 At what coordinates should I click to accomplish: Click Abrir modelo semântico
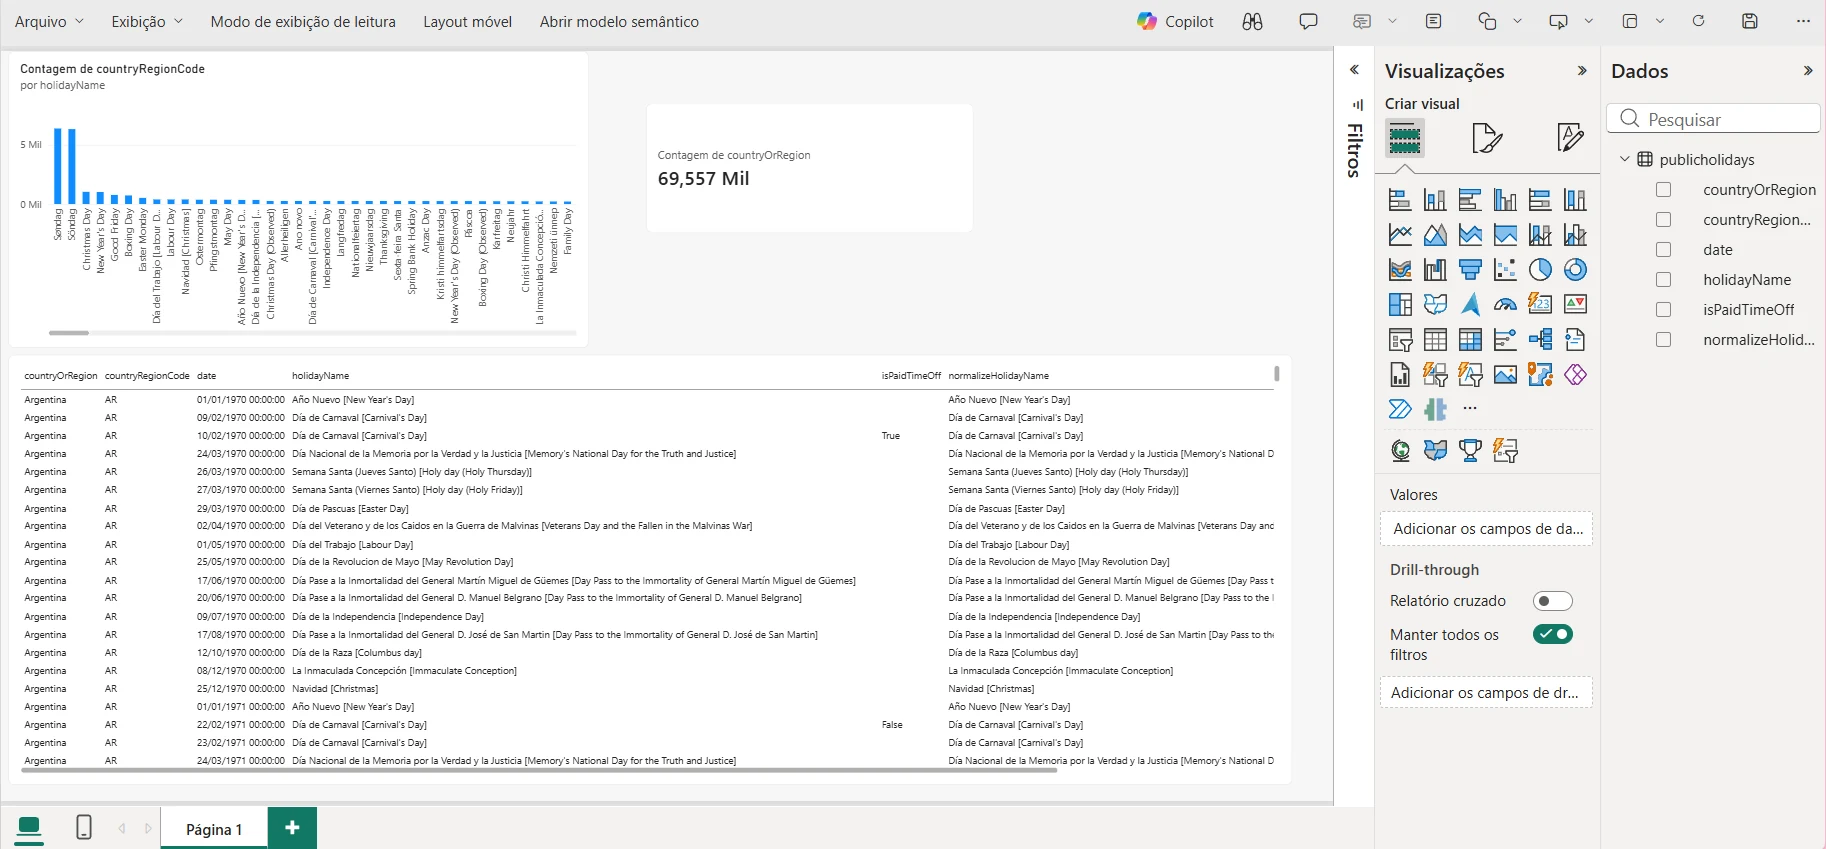[x=619, y=21]
